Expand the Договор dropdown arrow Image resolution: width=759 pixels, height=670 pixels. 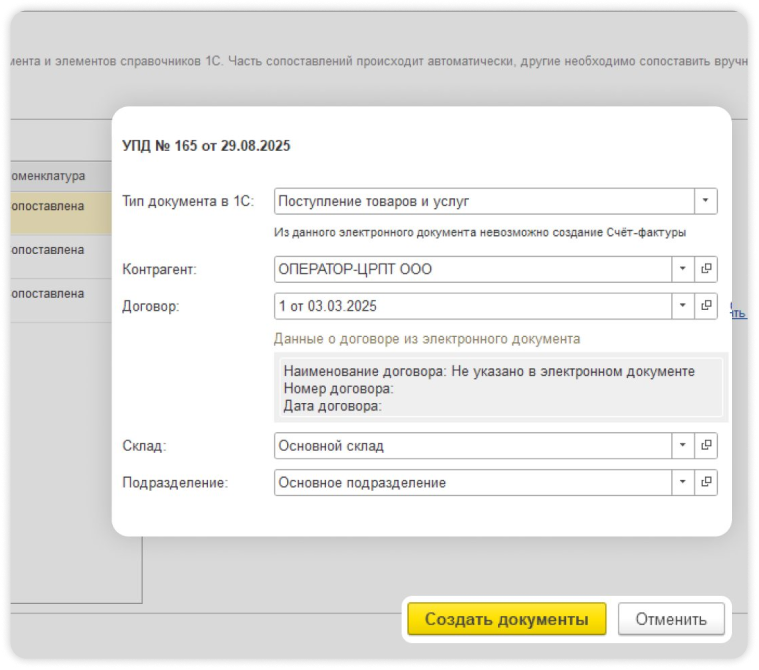coord(683,305)
